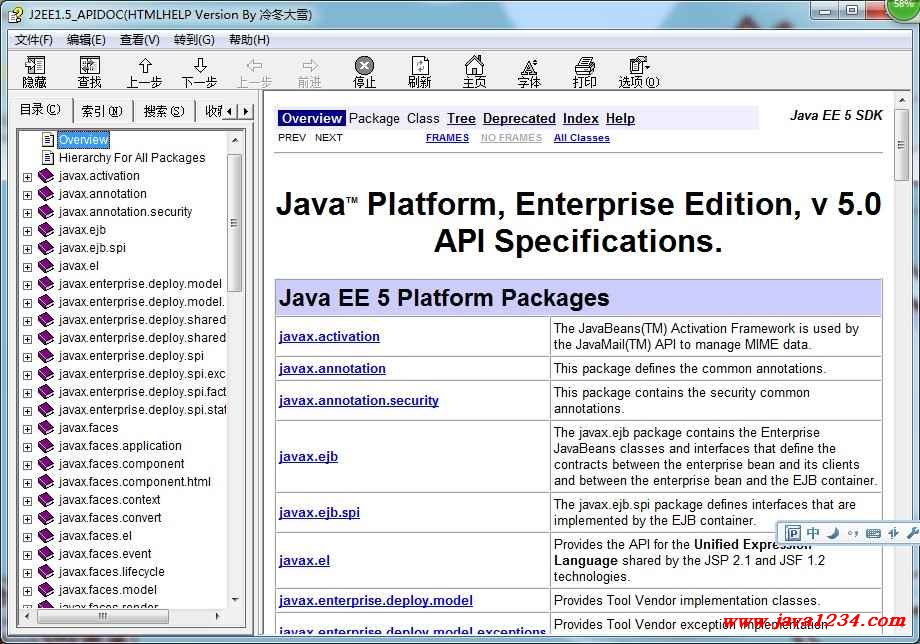Click tab strip scroll right arrow

246,111
